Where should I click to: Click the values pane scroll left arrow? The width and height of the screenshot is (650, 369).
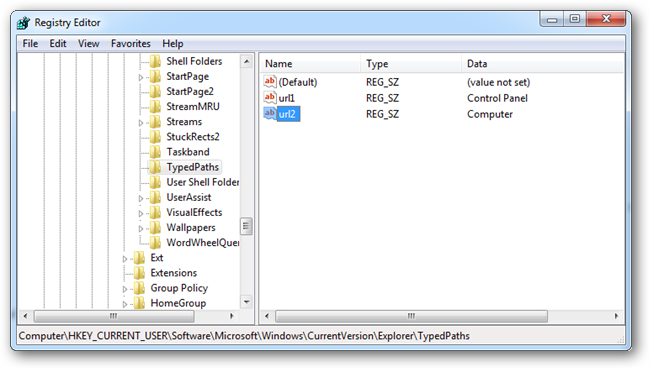[267, 316]
